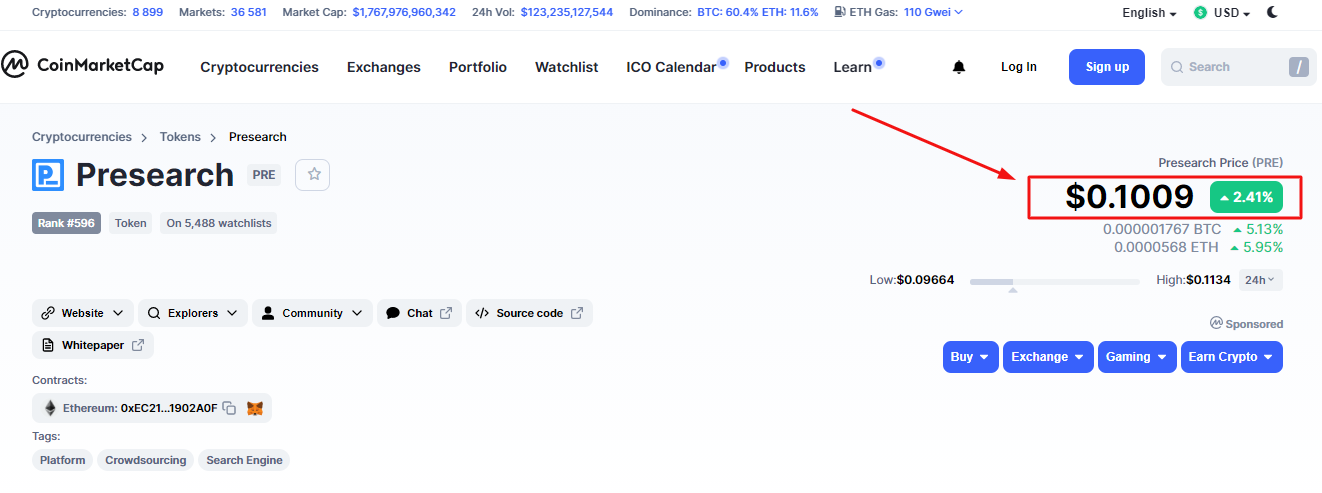Open the Earn Crypto dropdown
Image resolution: width=1322 pixels, height=493 pixels.
[1232, 357]
